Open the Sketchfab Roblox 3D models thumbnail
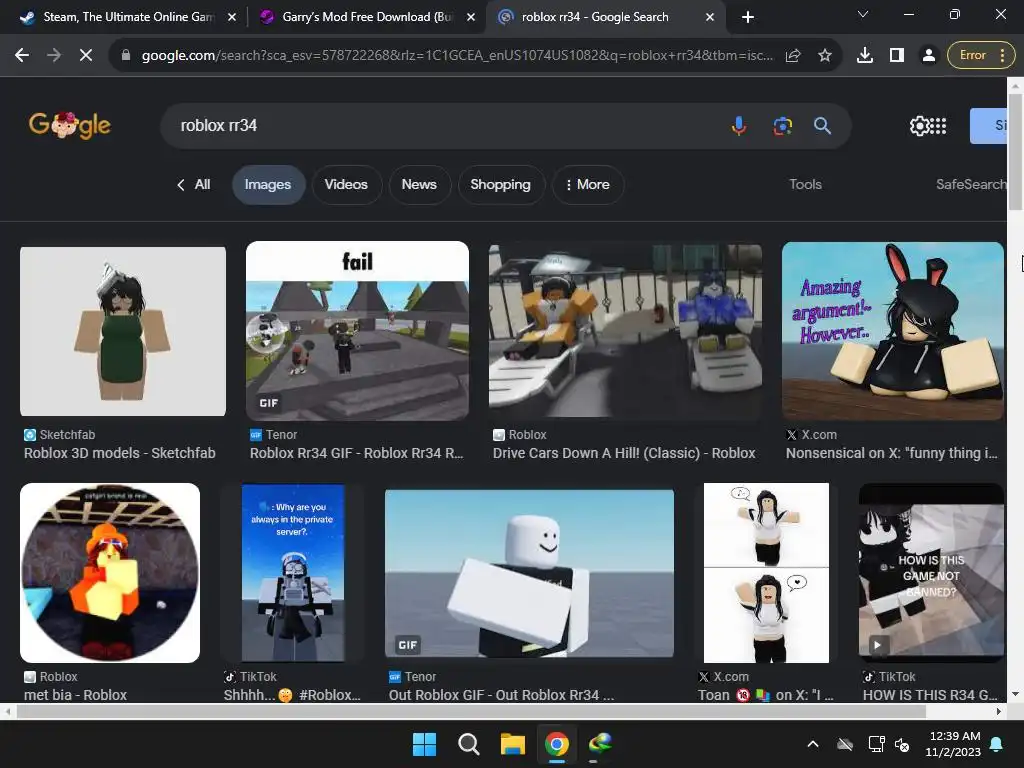1024x768 pixels. click(123, 331)
